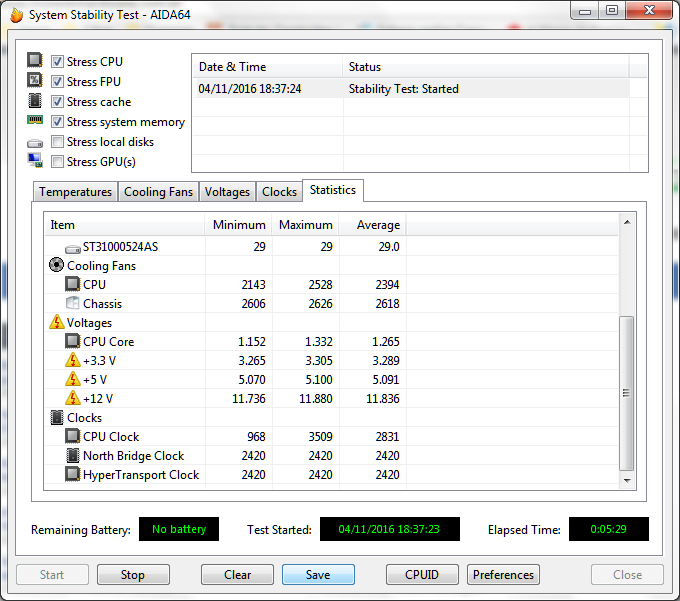680x601 pixels.
Task: Click the chip icon of North Bridge Clock row
Action: (72, 455)
